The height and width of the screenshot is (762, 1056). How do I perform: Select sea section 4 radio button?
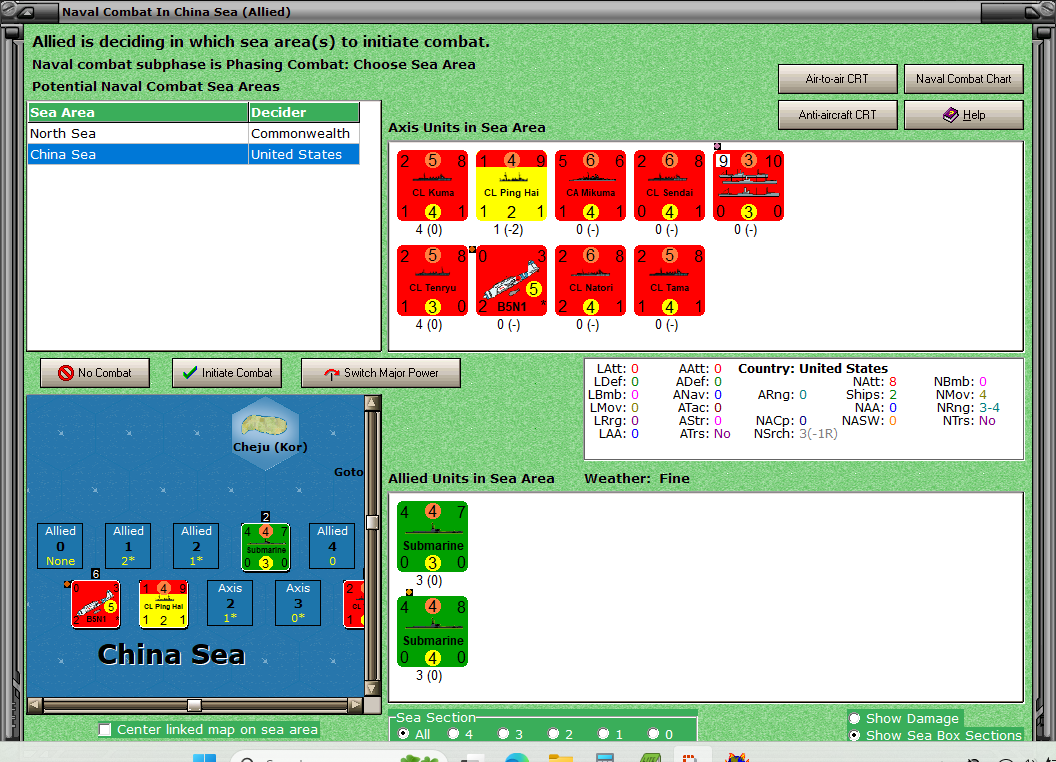click(453, 734)
